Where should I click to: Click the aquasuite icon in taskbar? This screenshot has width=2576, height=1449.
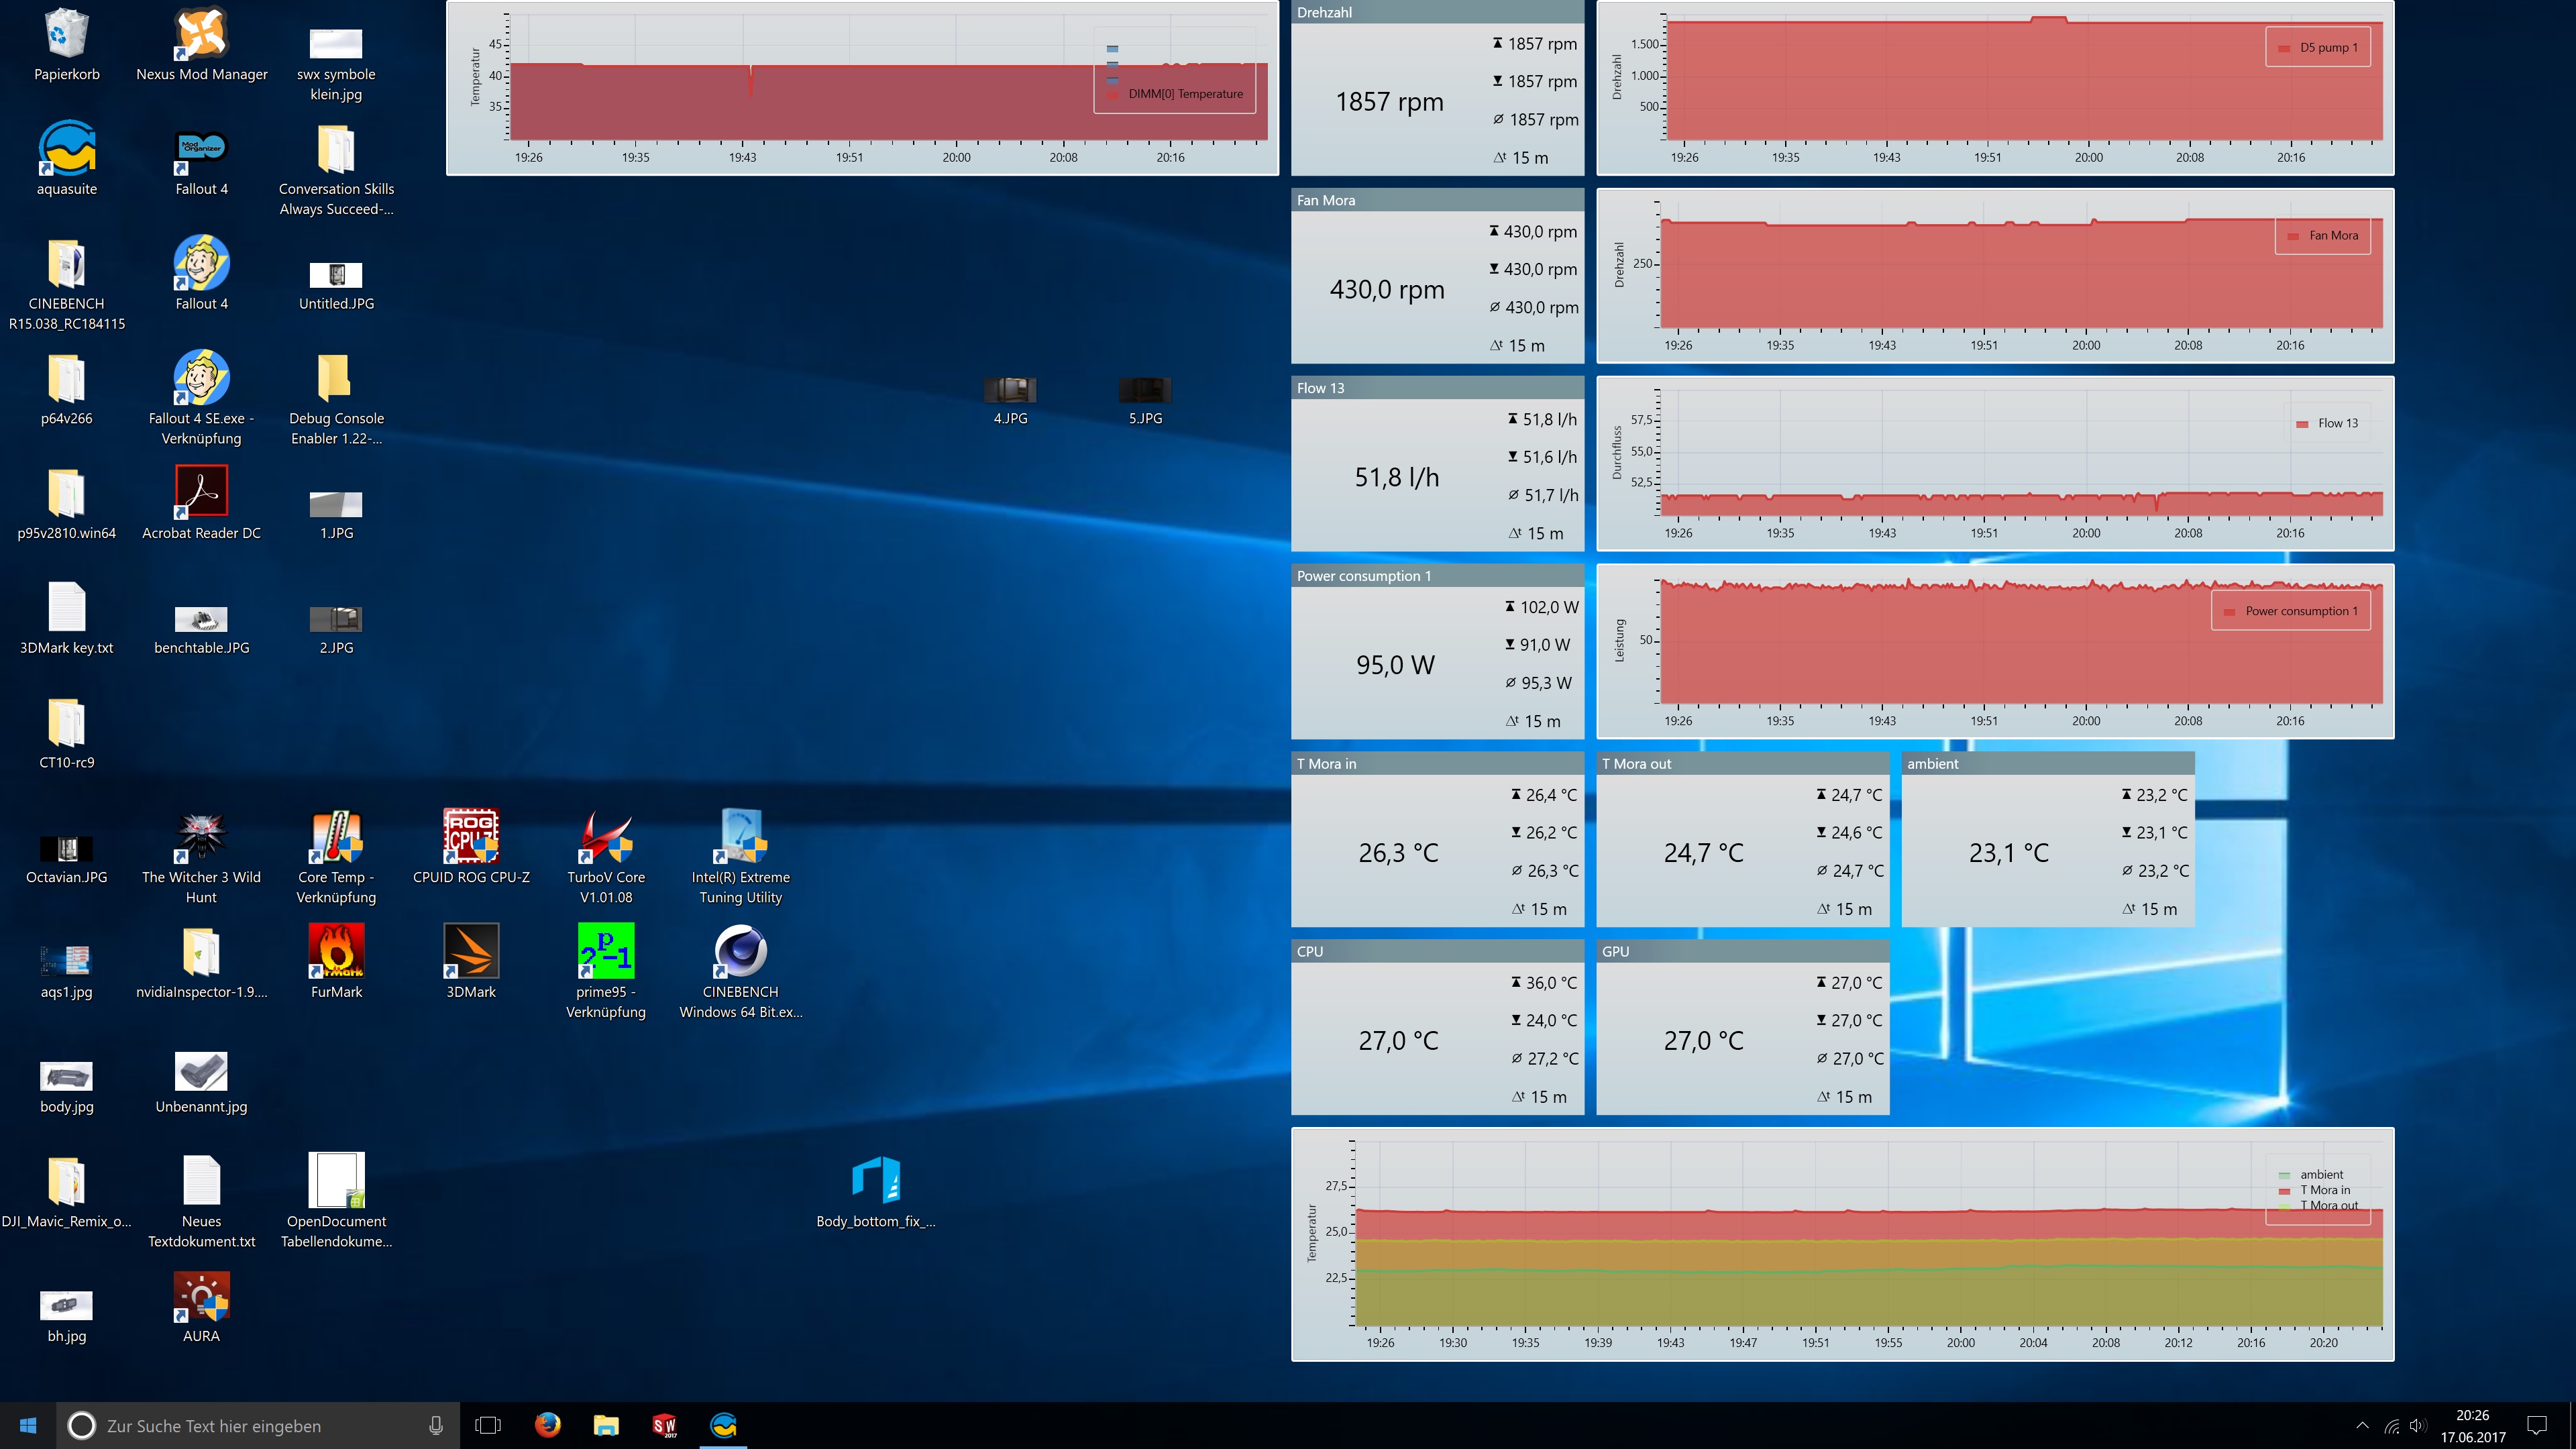[723, 1425]
